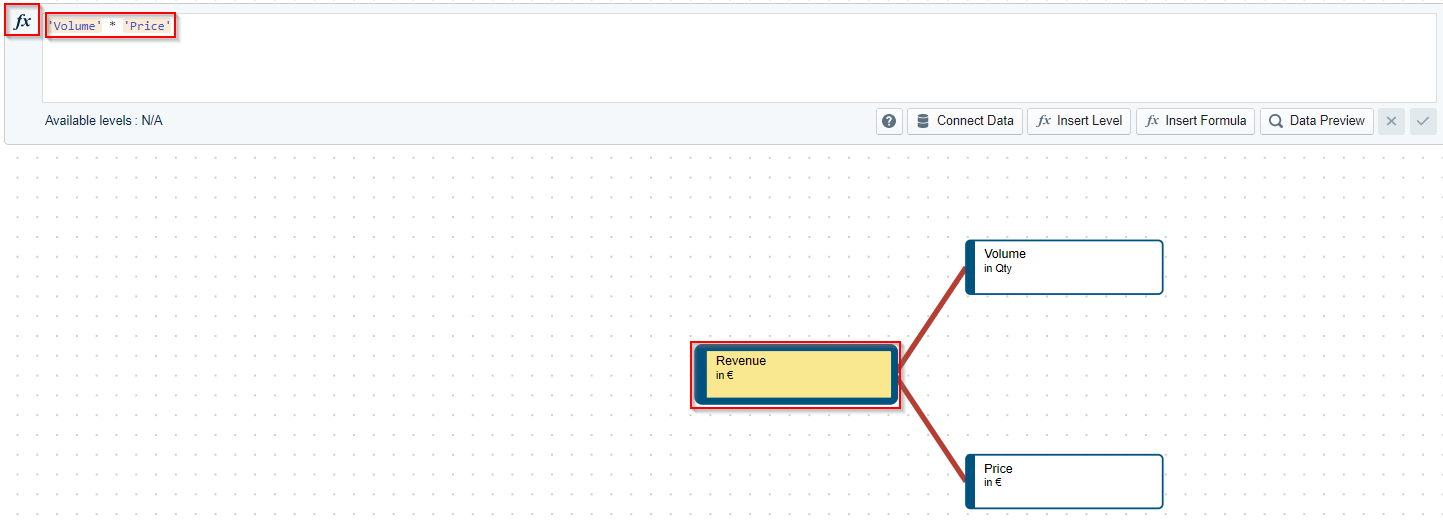This screenshot has width=1443, height=527.
Task: Open Data Preview
Action: 1316,121
